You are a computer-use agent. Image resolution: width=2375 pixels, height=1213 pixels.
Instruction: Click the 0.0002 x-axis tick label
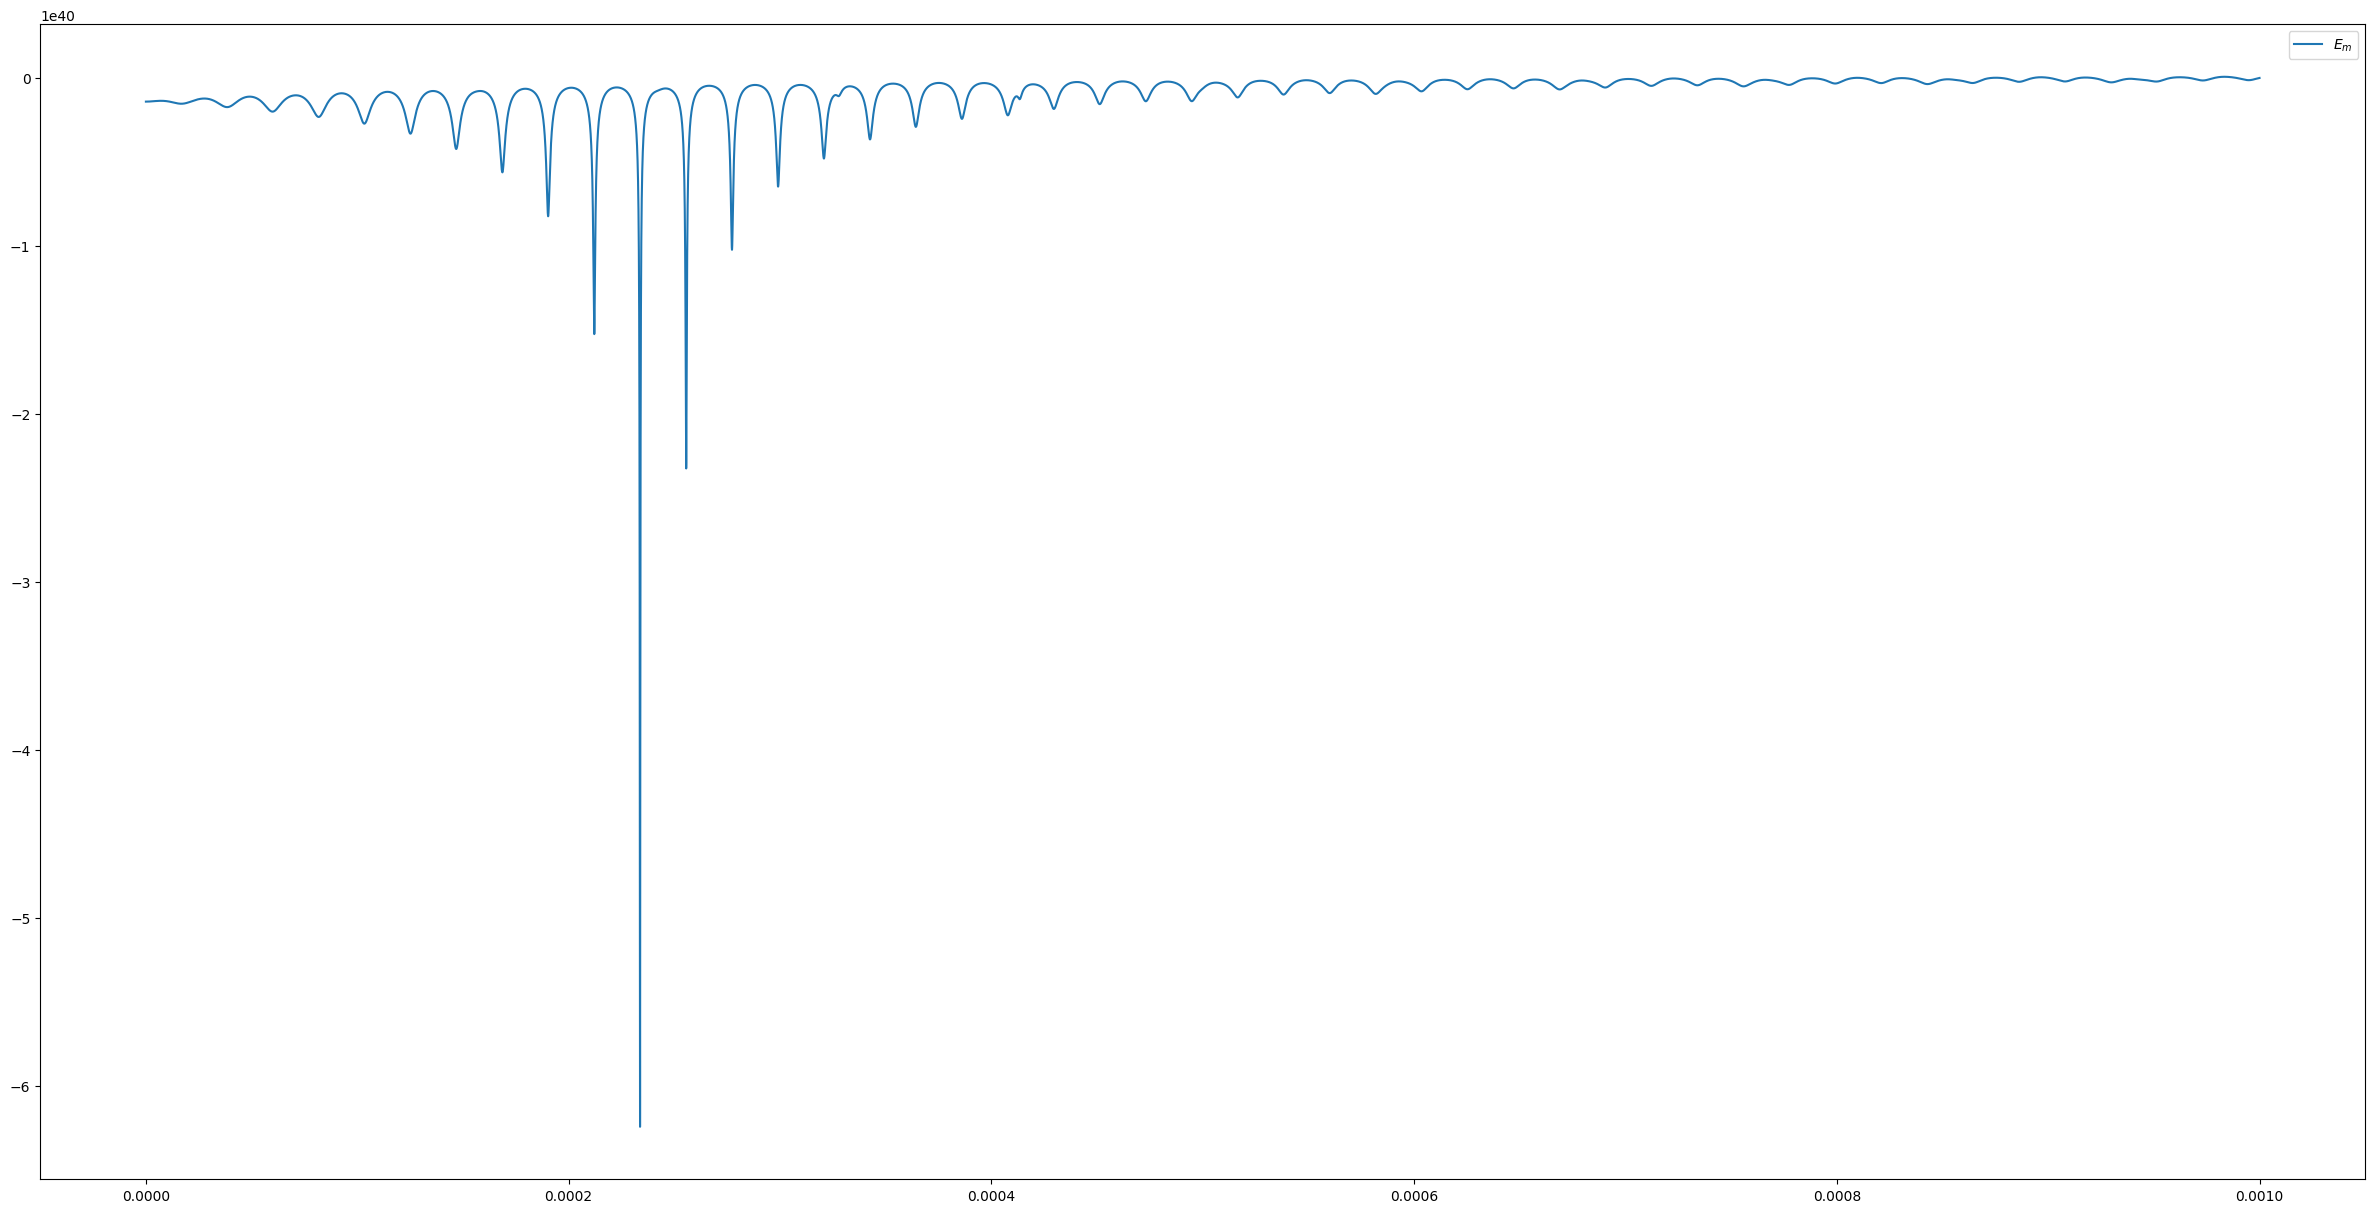pos(569,1195)
